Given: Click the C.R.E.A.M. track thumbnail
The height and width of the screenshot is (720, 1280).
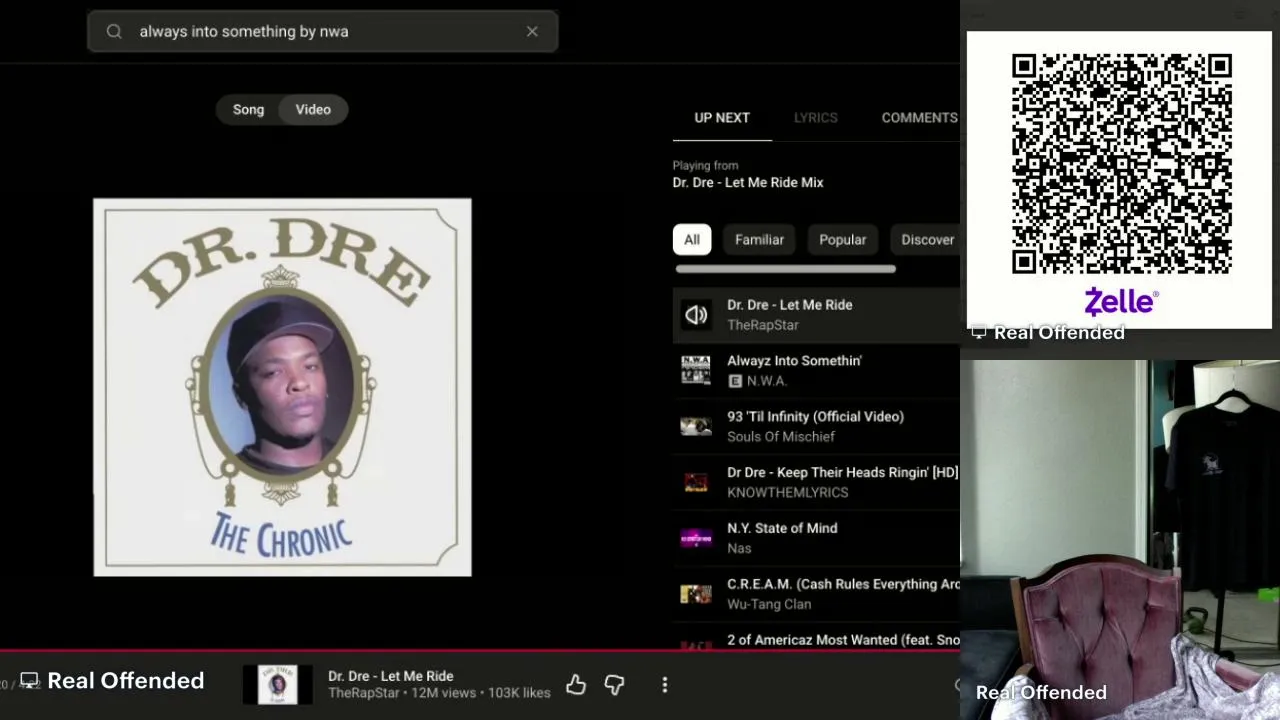Looking at the screenshot, I should pyautogui.click(x=696, y=595).
